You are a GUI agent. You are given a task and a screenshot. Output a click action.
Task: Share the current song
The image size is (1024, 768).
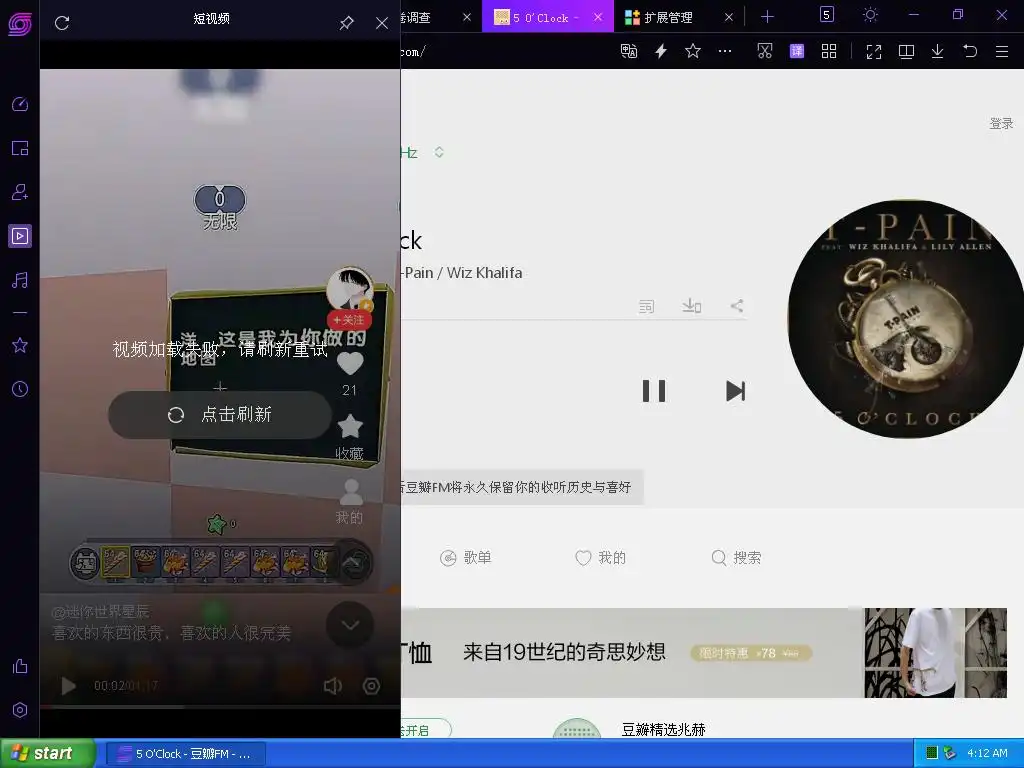pyautogui.click(x=737, y=306)
